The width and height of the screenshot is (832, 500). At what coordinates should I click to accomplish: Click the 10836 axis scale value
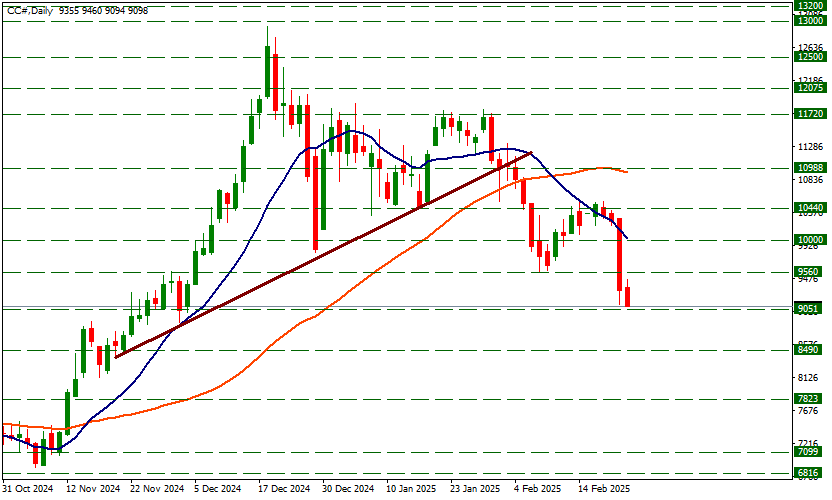(x=810, y=180)
